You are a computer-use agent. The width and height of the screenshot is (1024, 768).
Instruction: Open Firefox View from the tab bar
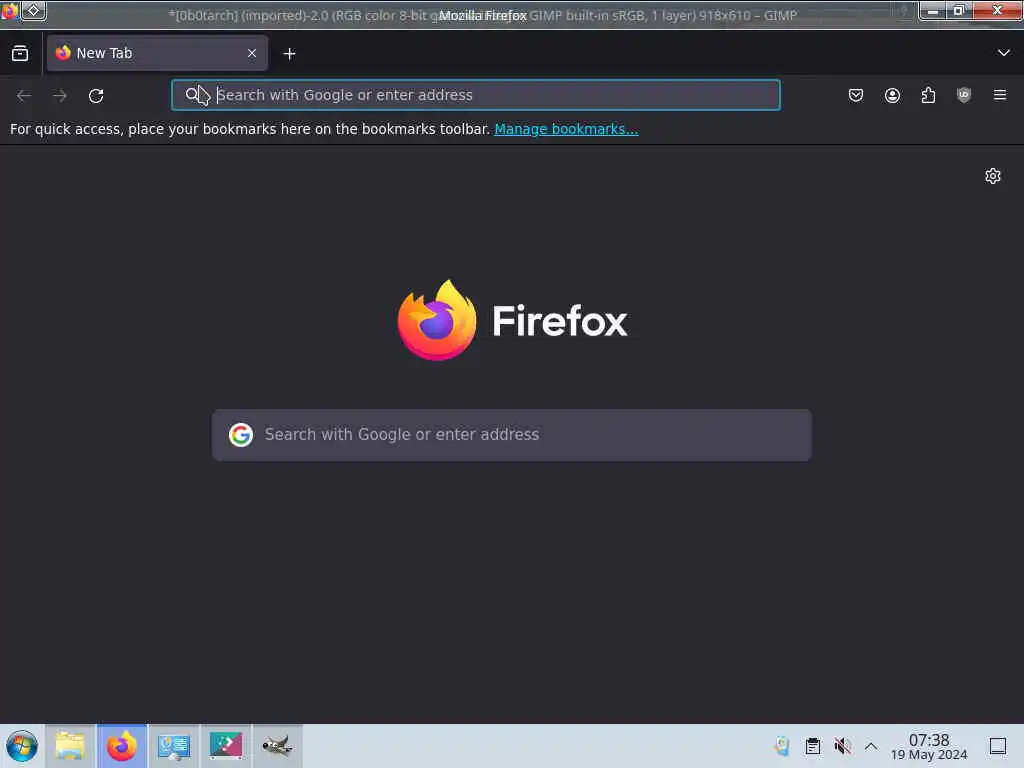(x=20, y=54)
